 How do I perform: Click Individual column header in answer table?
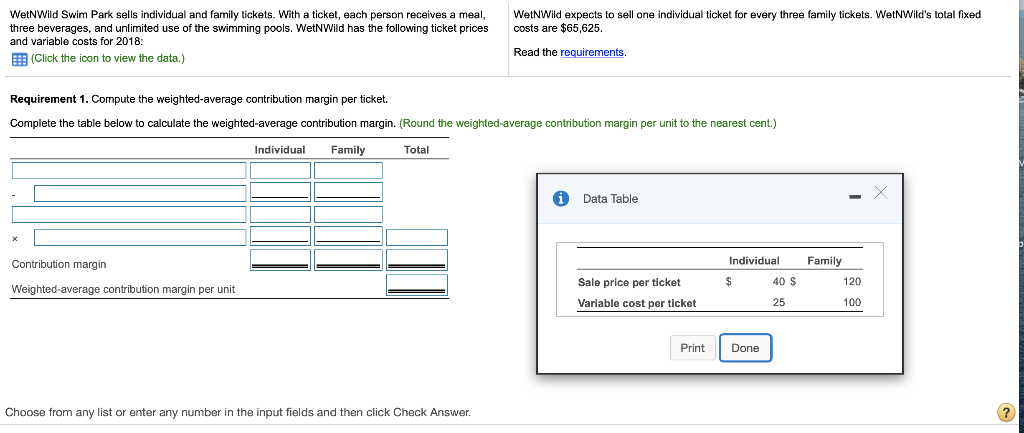[280, 150]
